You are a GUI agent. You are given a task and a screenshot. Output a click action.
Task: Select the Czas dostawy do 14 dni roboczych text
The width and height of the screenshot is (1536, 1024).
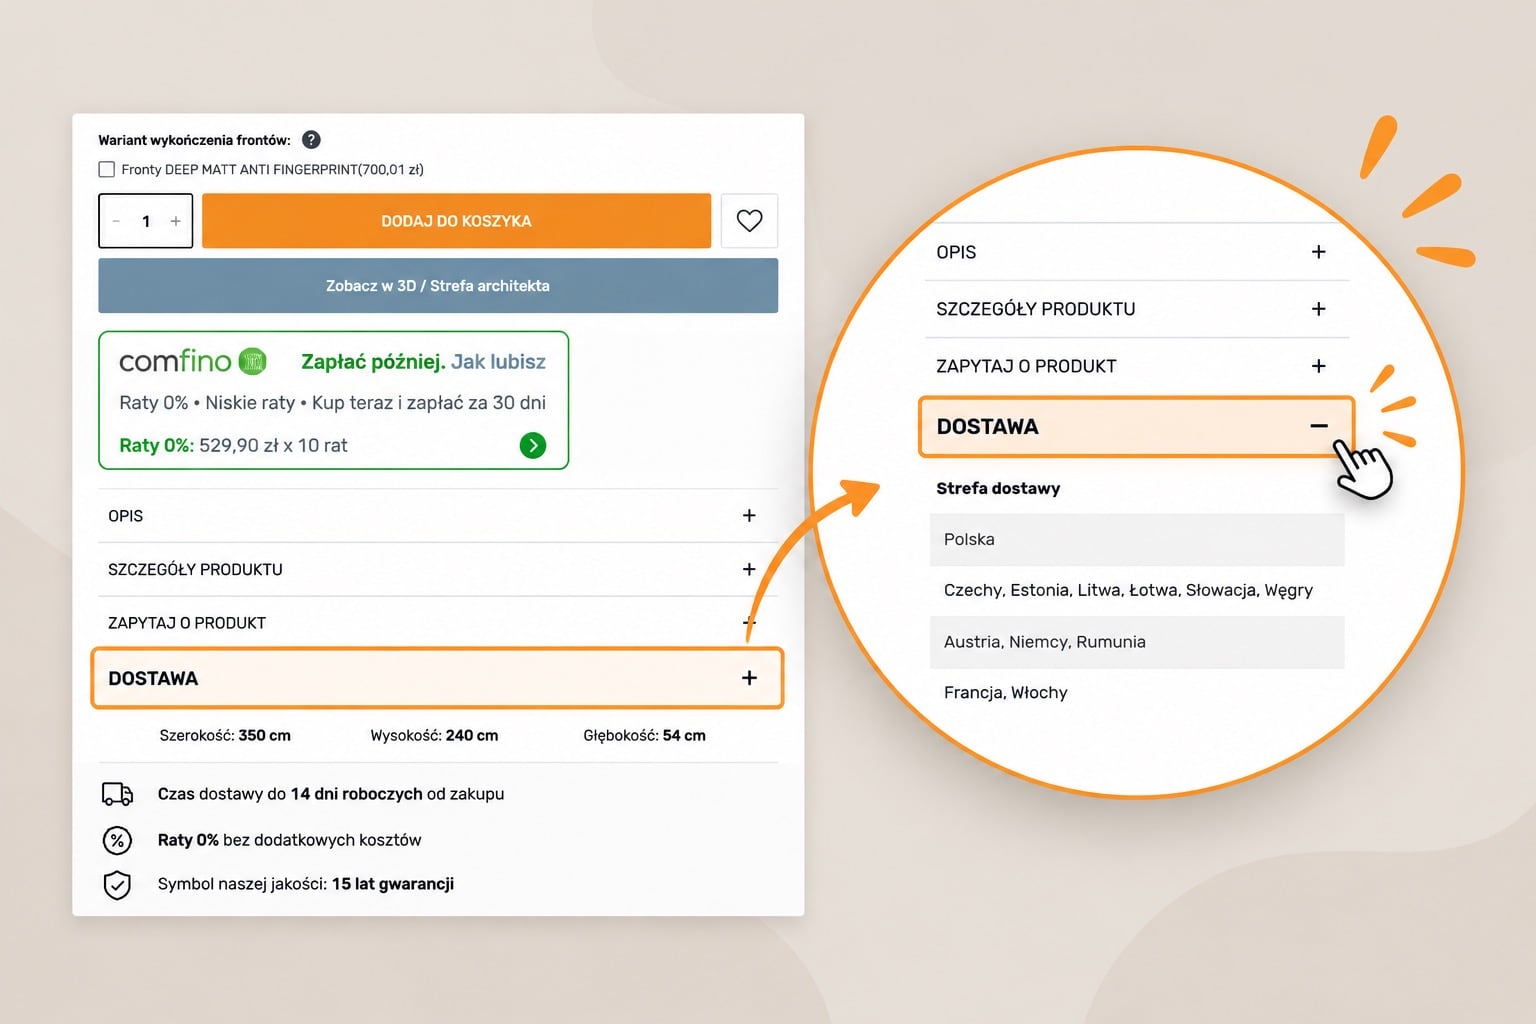[x=331, y=794]
